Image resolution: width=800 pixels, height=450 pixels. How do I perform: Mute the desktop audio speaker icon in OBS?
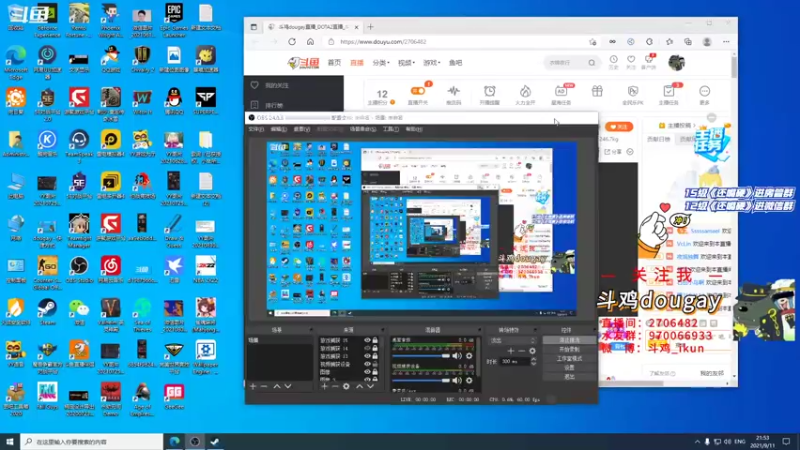[457, 356]
